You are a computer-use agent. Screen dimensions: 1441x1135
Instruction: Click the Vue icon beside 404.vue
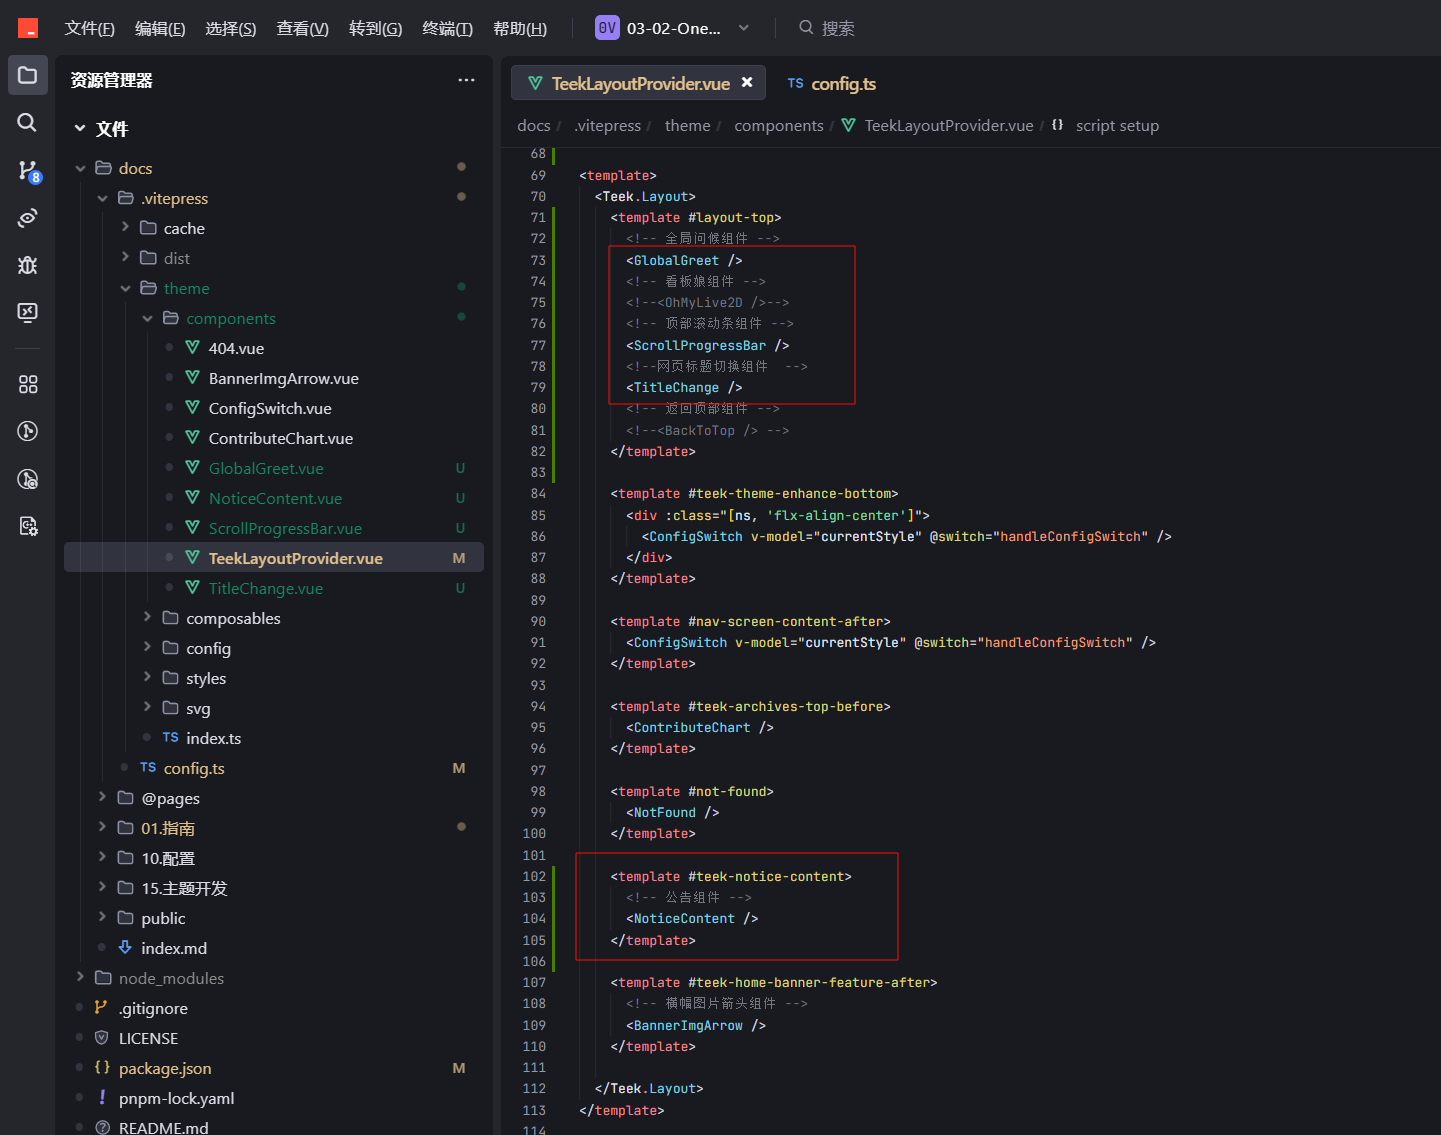point(193,347)
